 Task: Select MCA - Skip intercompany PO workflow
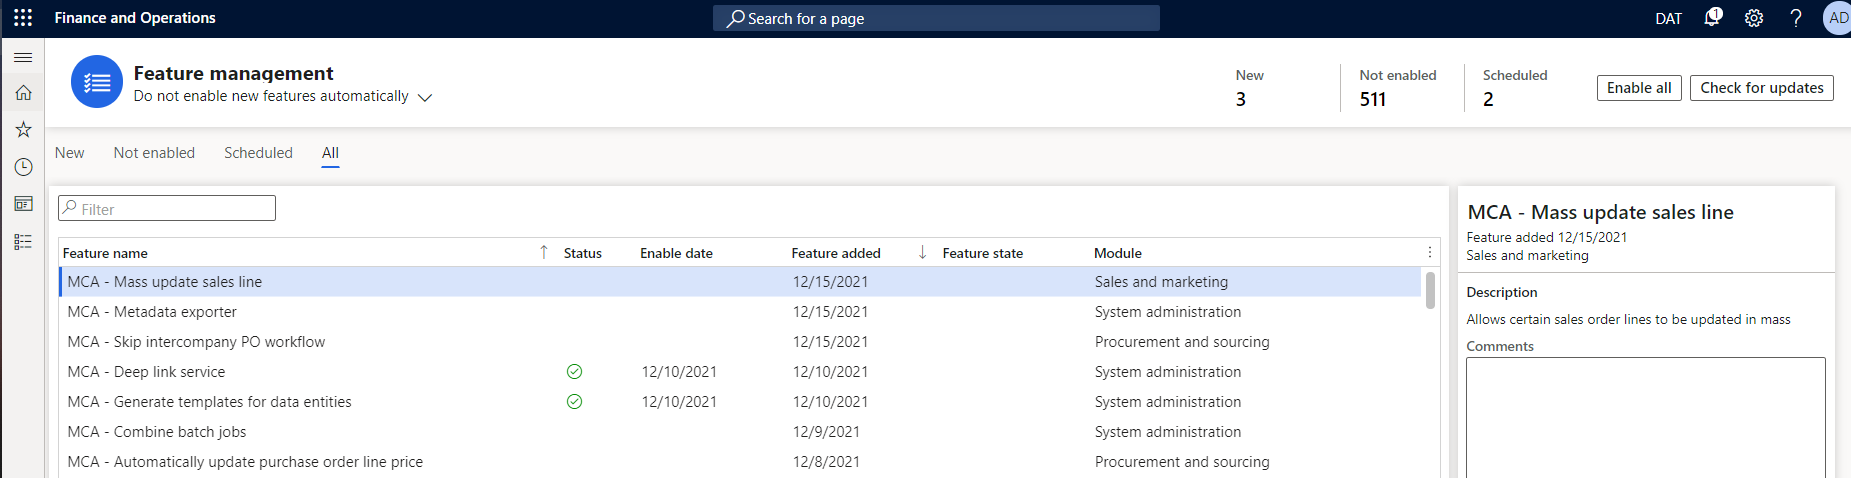pyautogui.click(x=740, y=342)
